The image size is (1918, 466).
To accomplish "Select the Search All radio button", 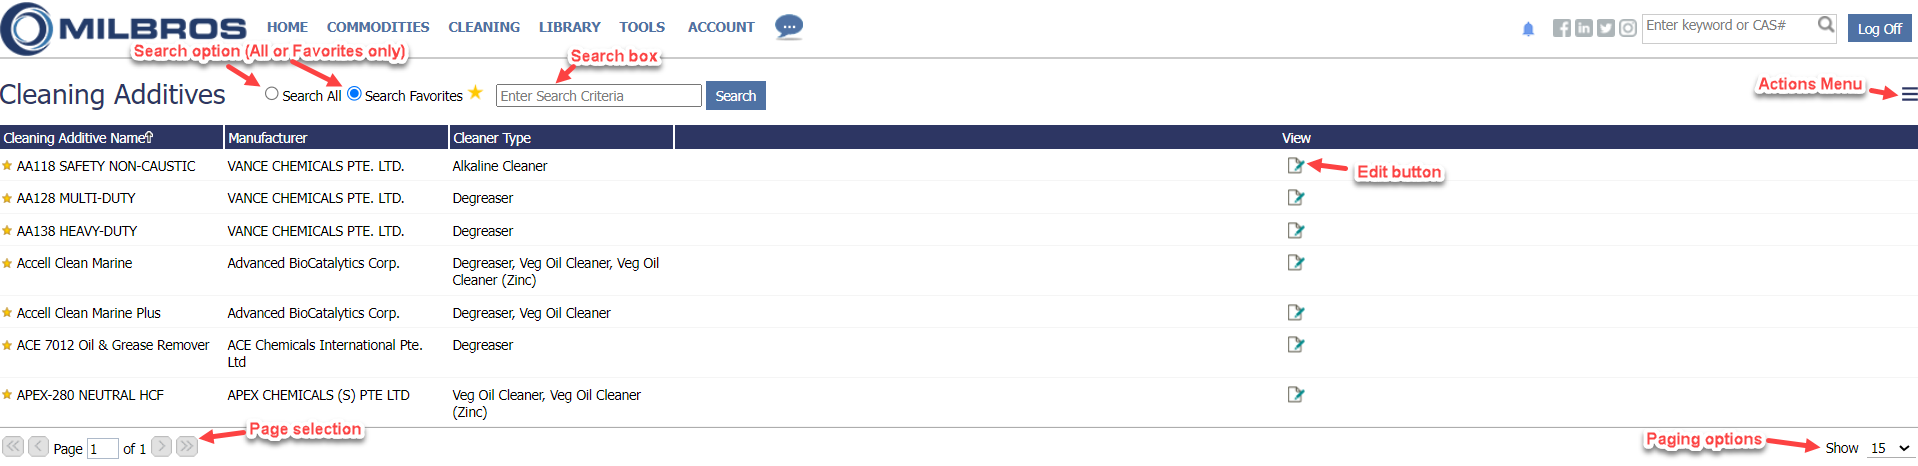I will [x=272, y=94].
